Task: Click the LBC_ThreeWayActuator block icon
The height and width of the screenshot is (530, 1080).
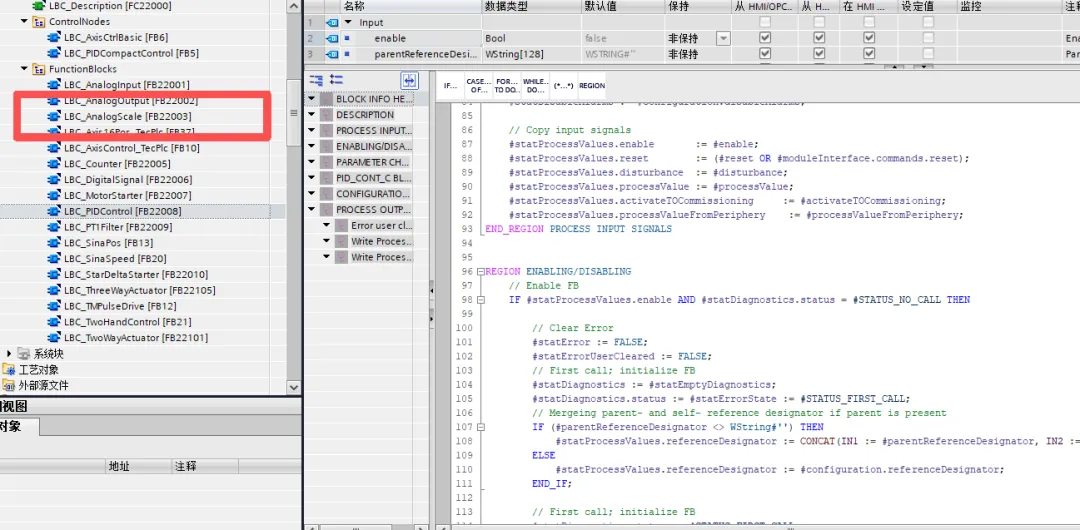Action: [x=54, y=290]
